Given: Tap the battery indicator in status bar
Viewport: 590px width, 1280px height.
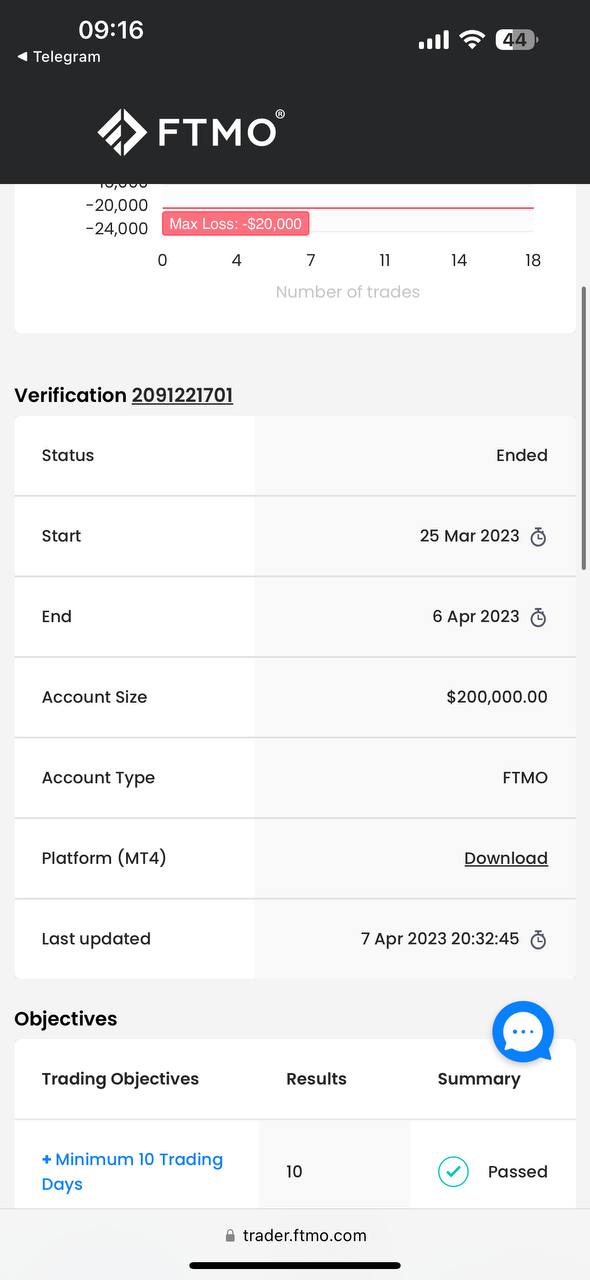Looking at the screenshot, I should 517,40.
